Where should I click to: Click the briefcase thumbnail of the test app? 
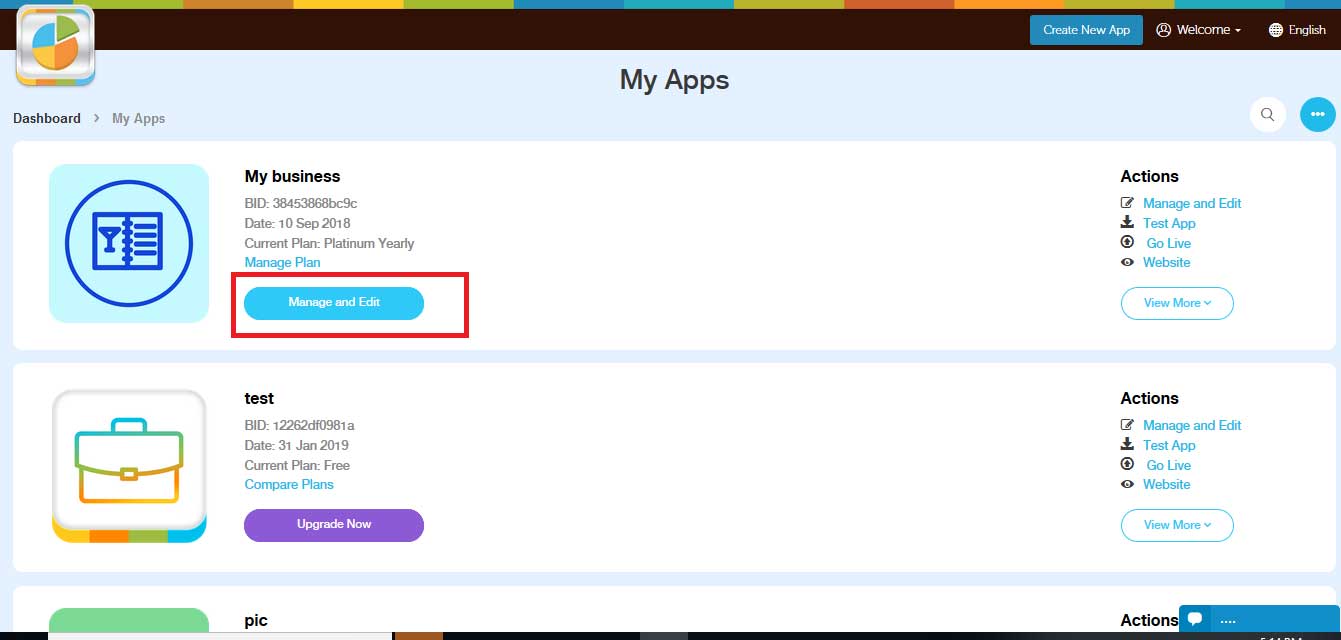tap(128, 465)
